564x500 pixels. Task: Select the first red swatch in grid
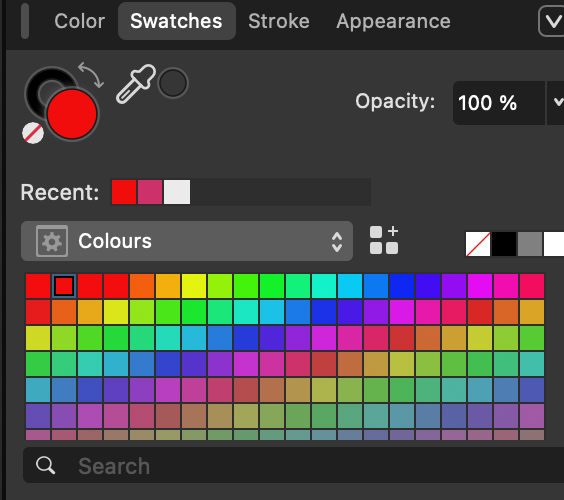coord(38,286)
